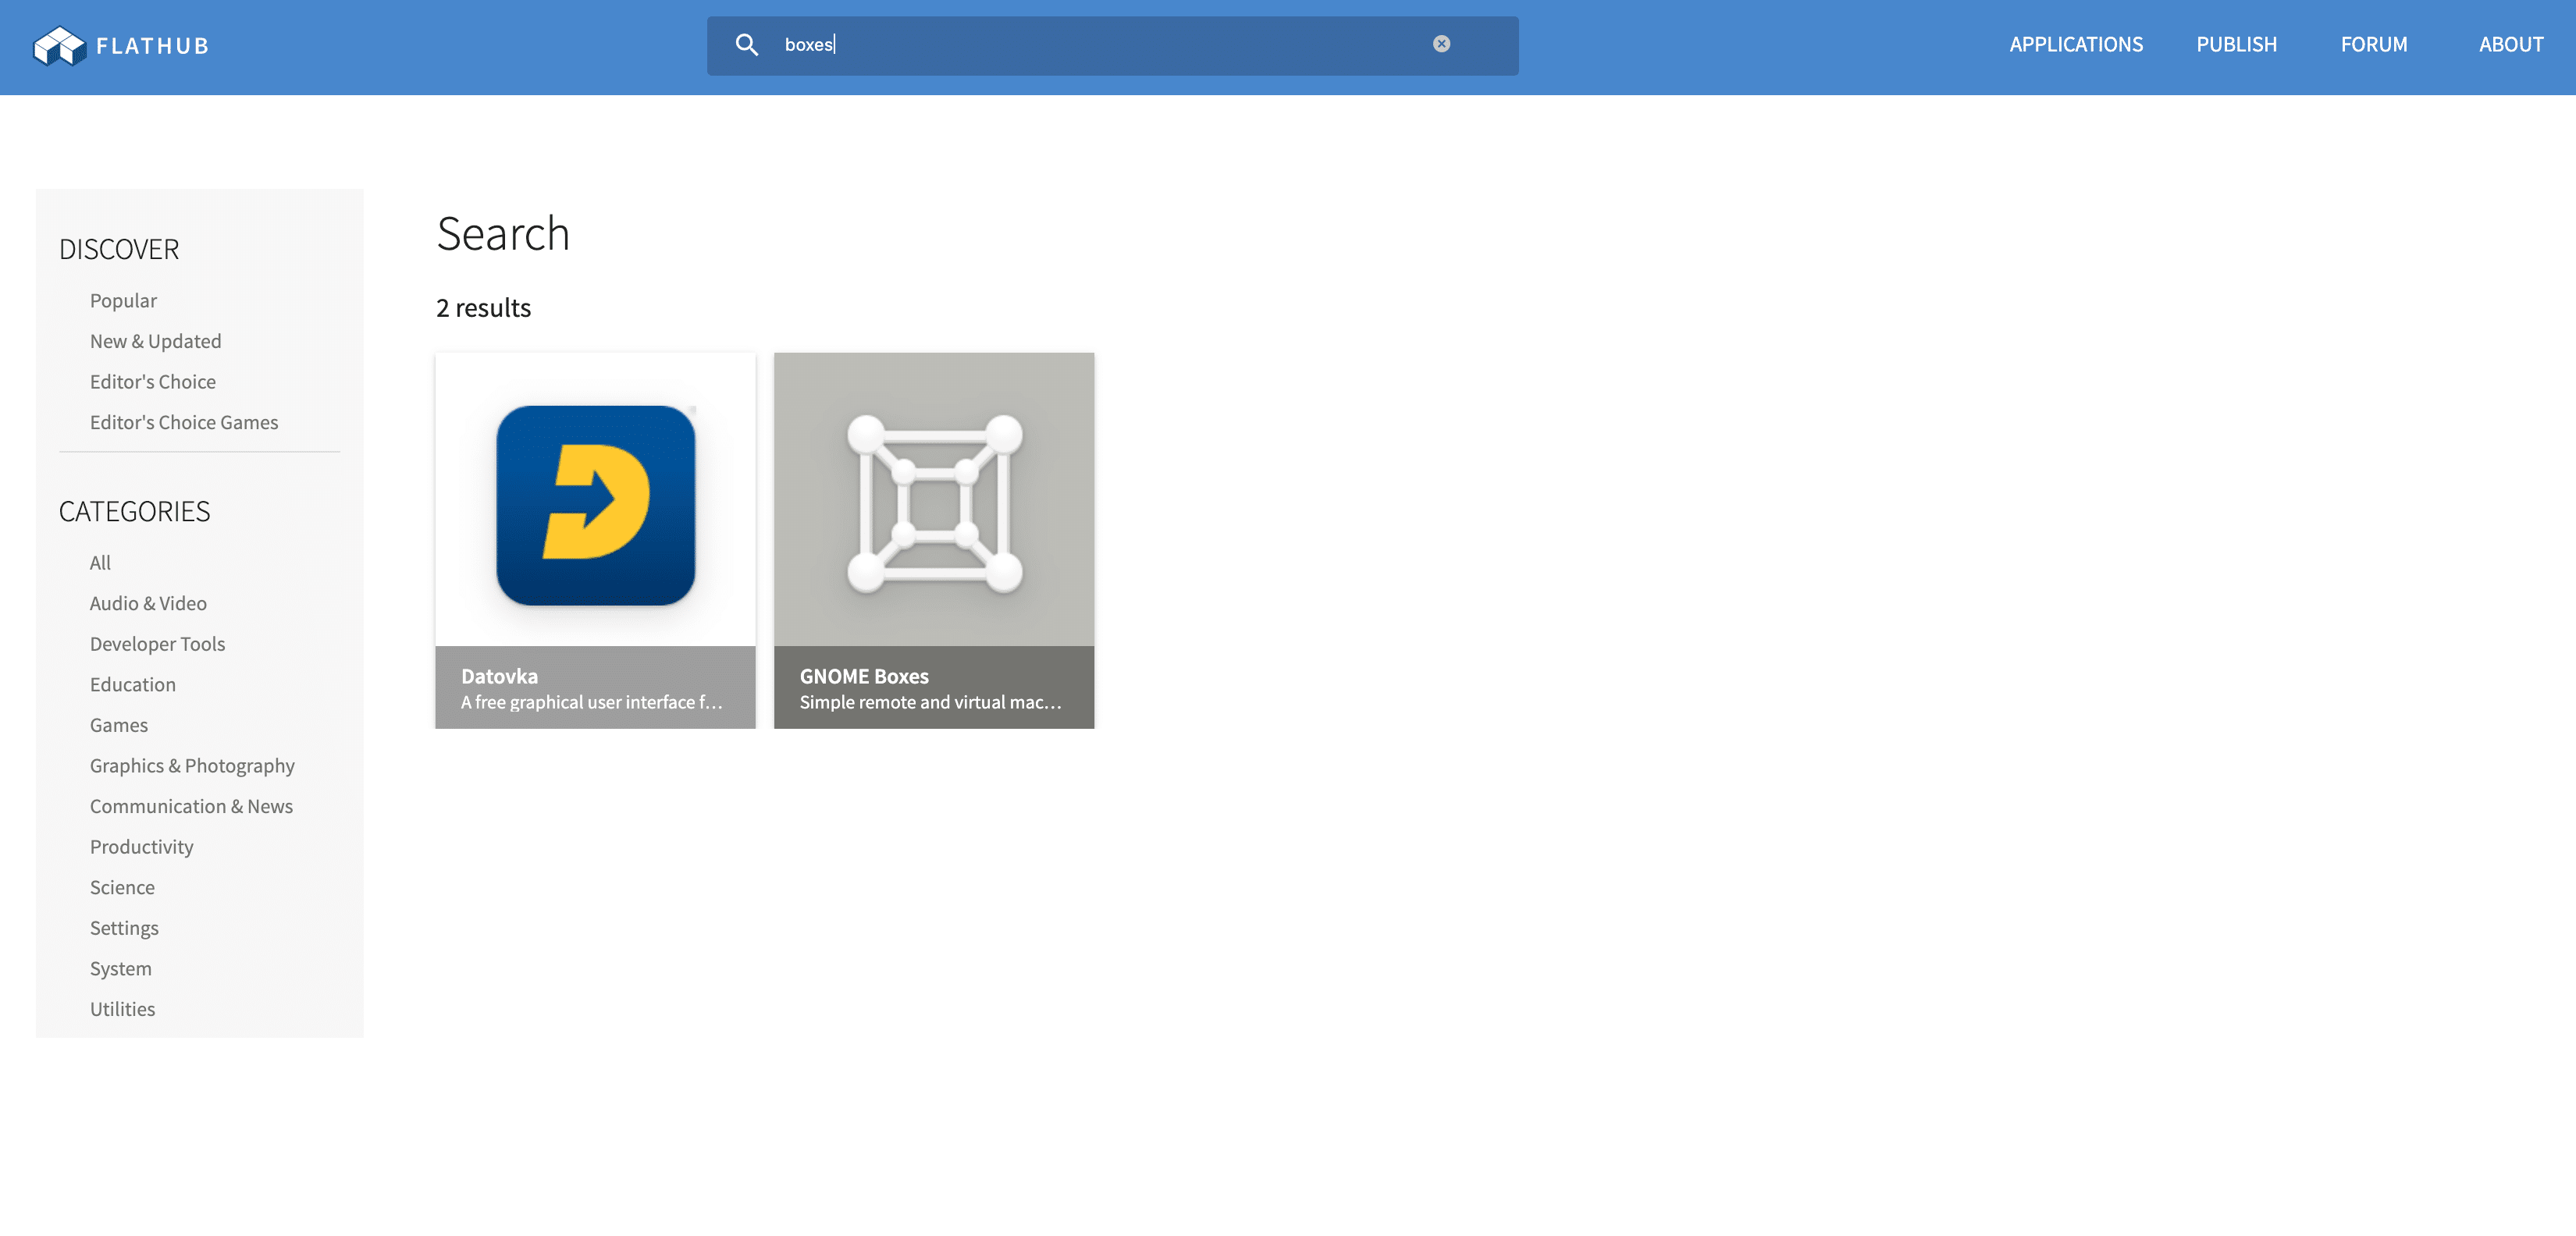Expand the Developer Tools category
This screenshot has height=1236, width=2576.
[158, 644]
